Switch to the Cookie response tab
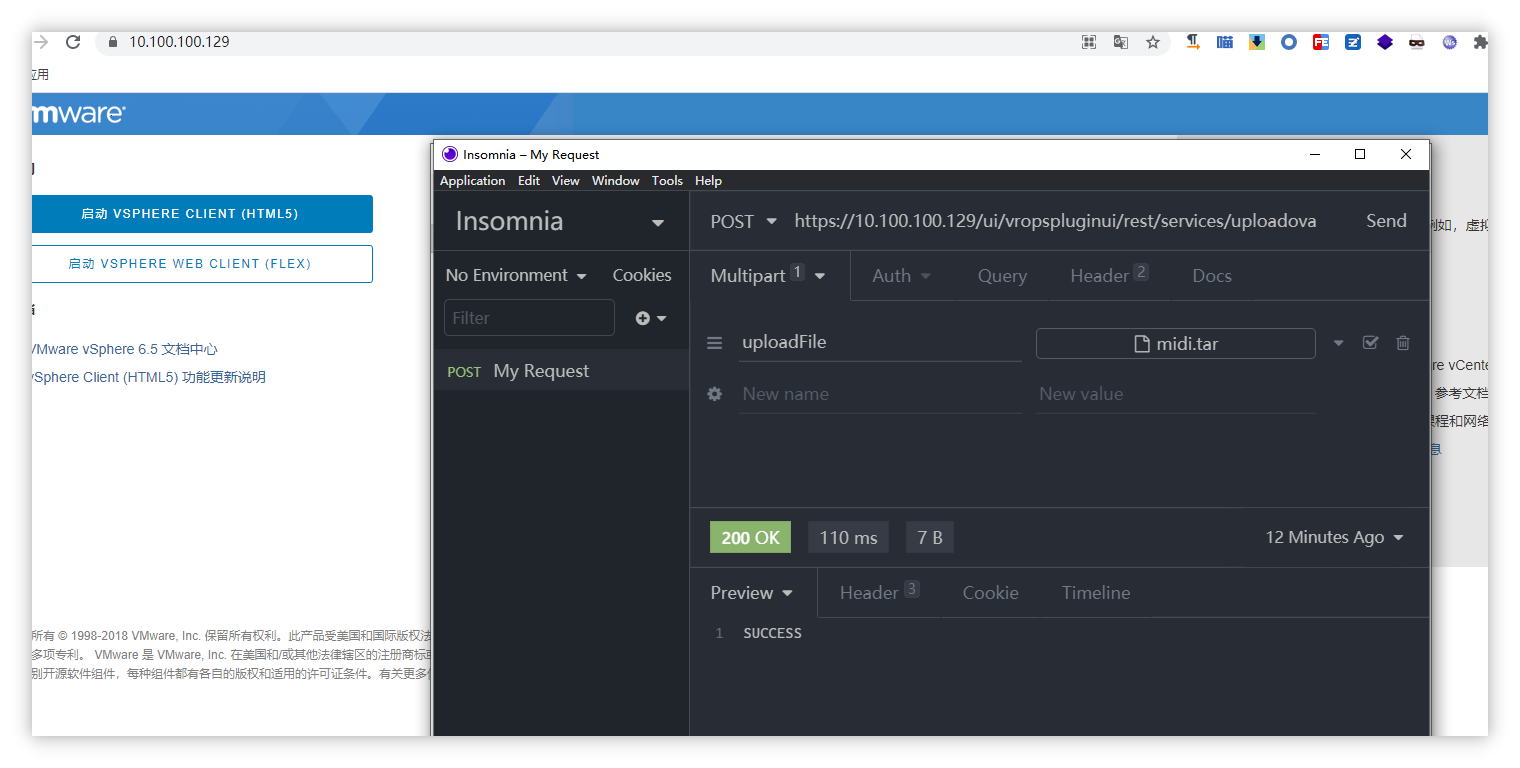 990,593
